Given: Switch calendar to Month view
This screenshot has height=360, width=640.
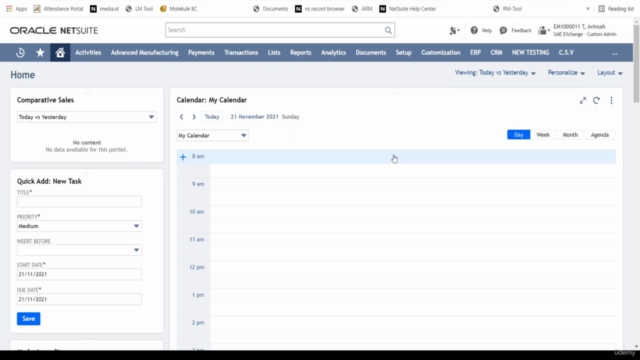Looking at the screenshot, I should (x=570, y=135).
